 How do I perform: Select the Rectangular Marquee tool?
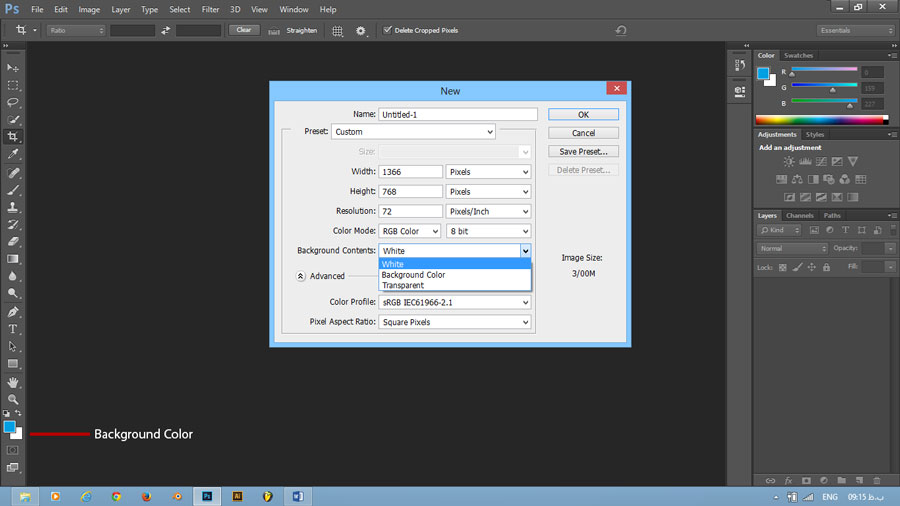(x=13, y=85)
